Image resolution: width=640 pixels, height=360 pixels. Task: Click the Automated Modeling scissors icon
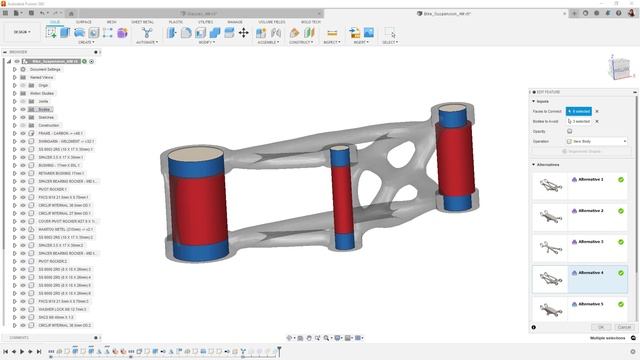[x=147, y=33]
